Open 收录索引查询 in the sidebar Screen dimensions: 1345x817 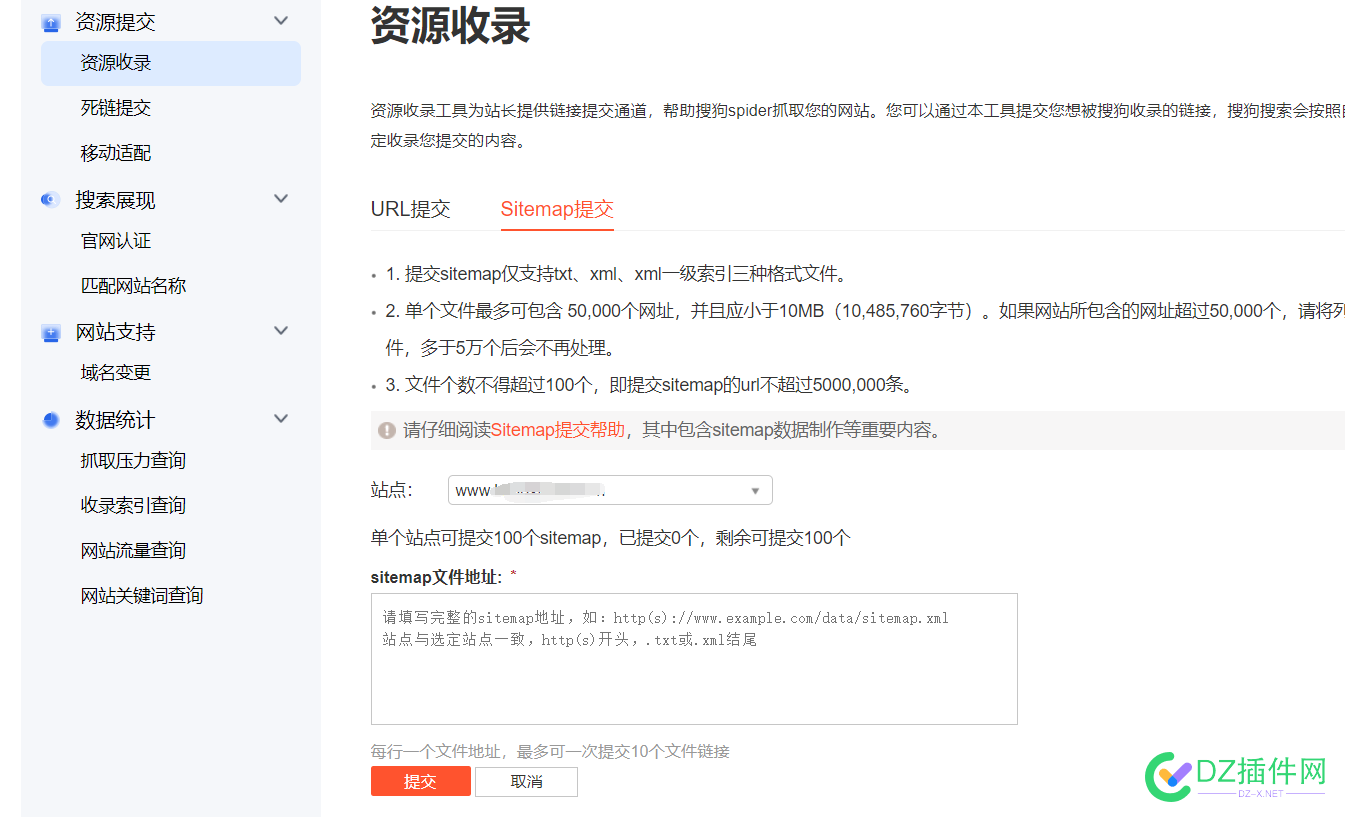[134, 506]
